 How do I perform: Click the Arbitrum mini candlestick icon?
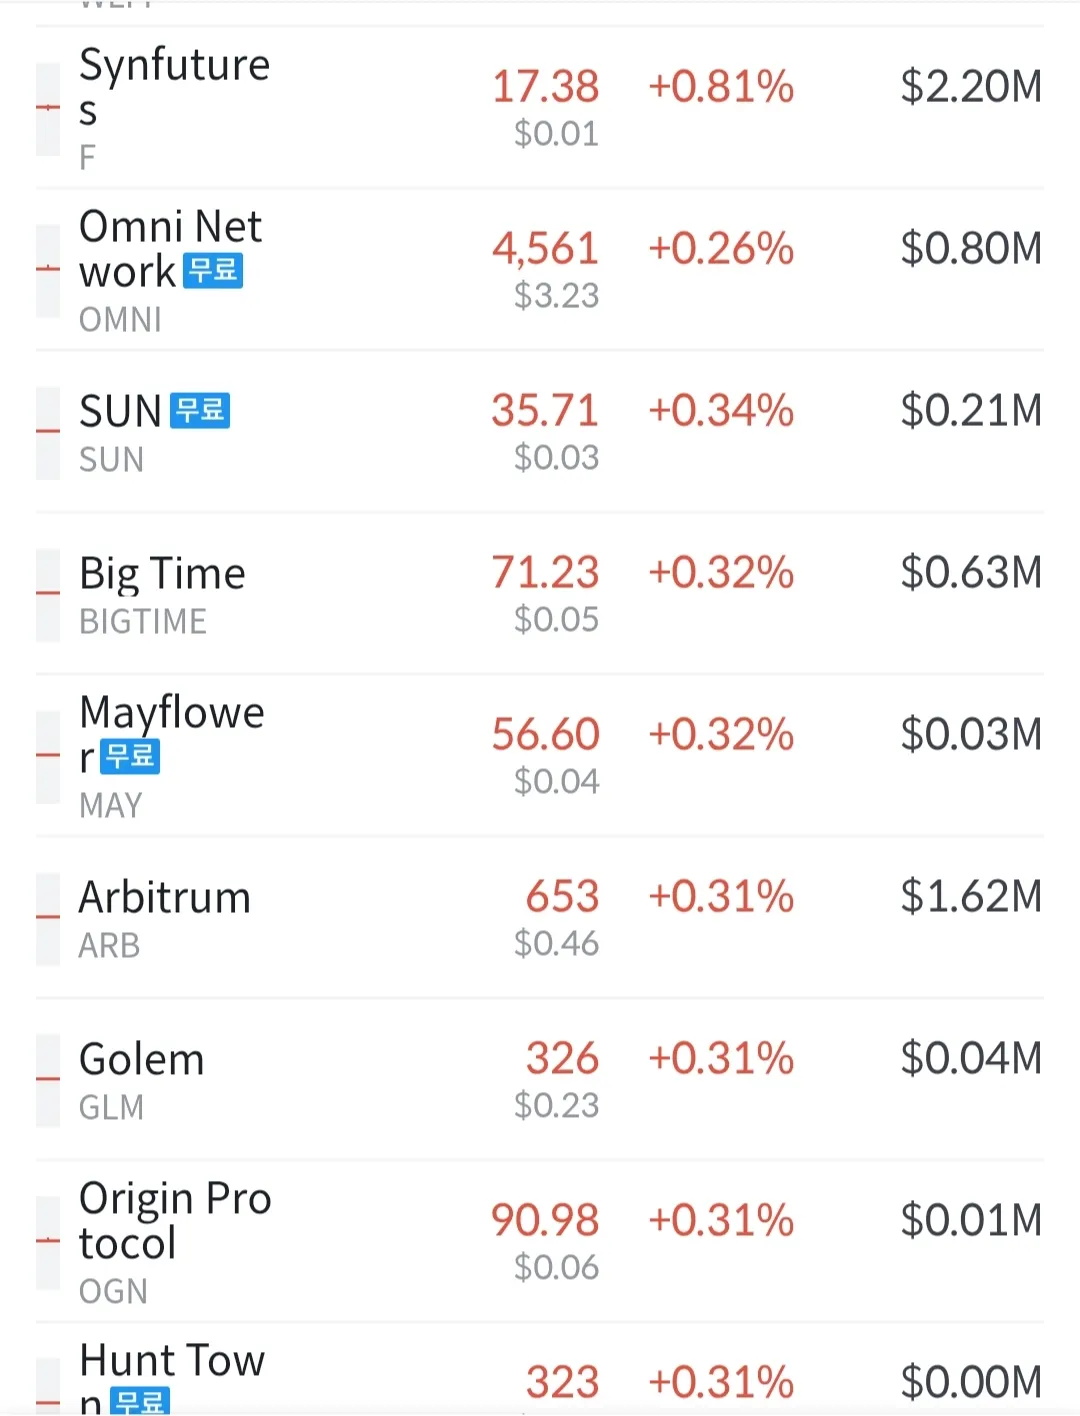pos(48,918)
